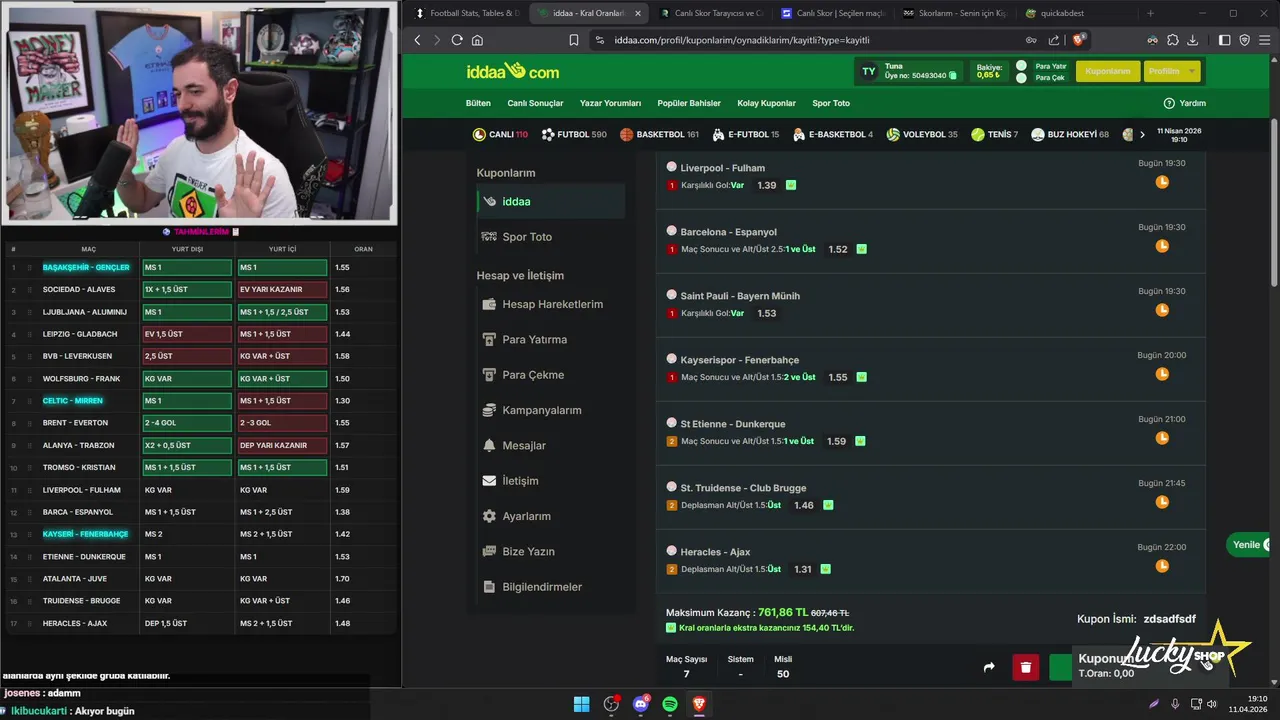
Task: Switch to quickabdest browser tab
Action: 1076,13
